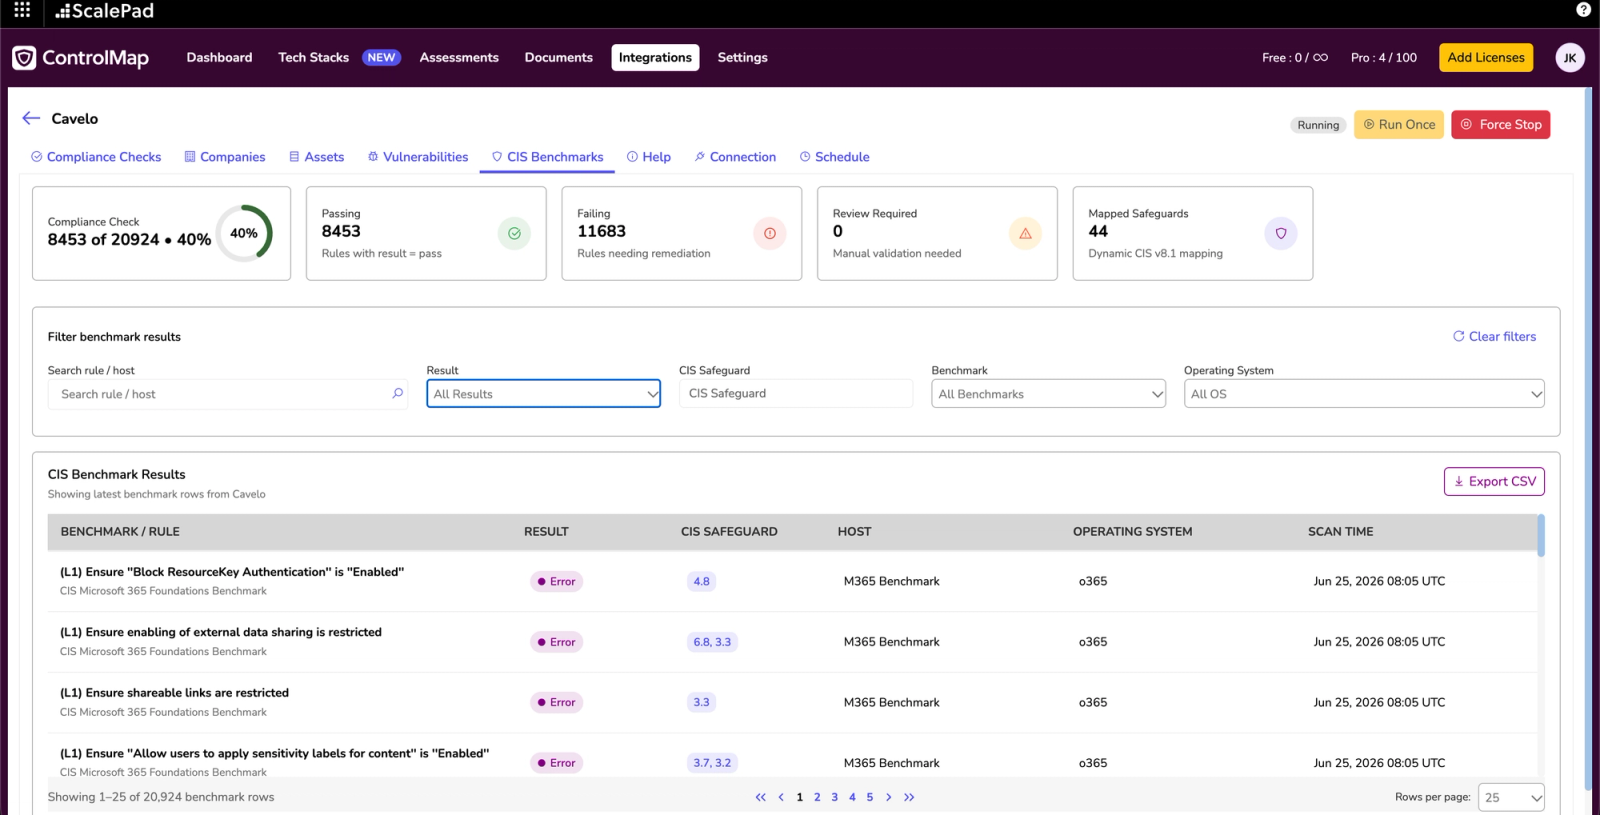Click the Run Once button
The width and height of the screenshot is (1600, 815).
(1399, 125)
